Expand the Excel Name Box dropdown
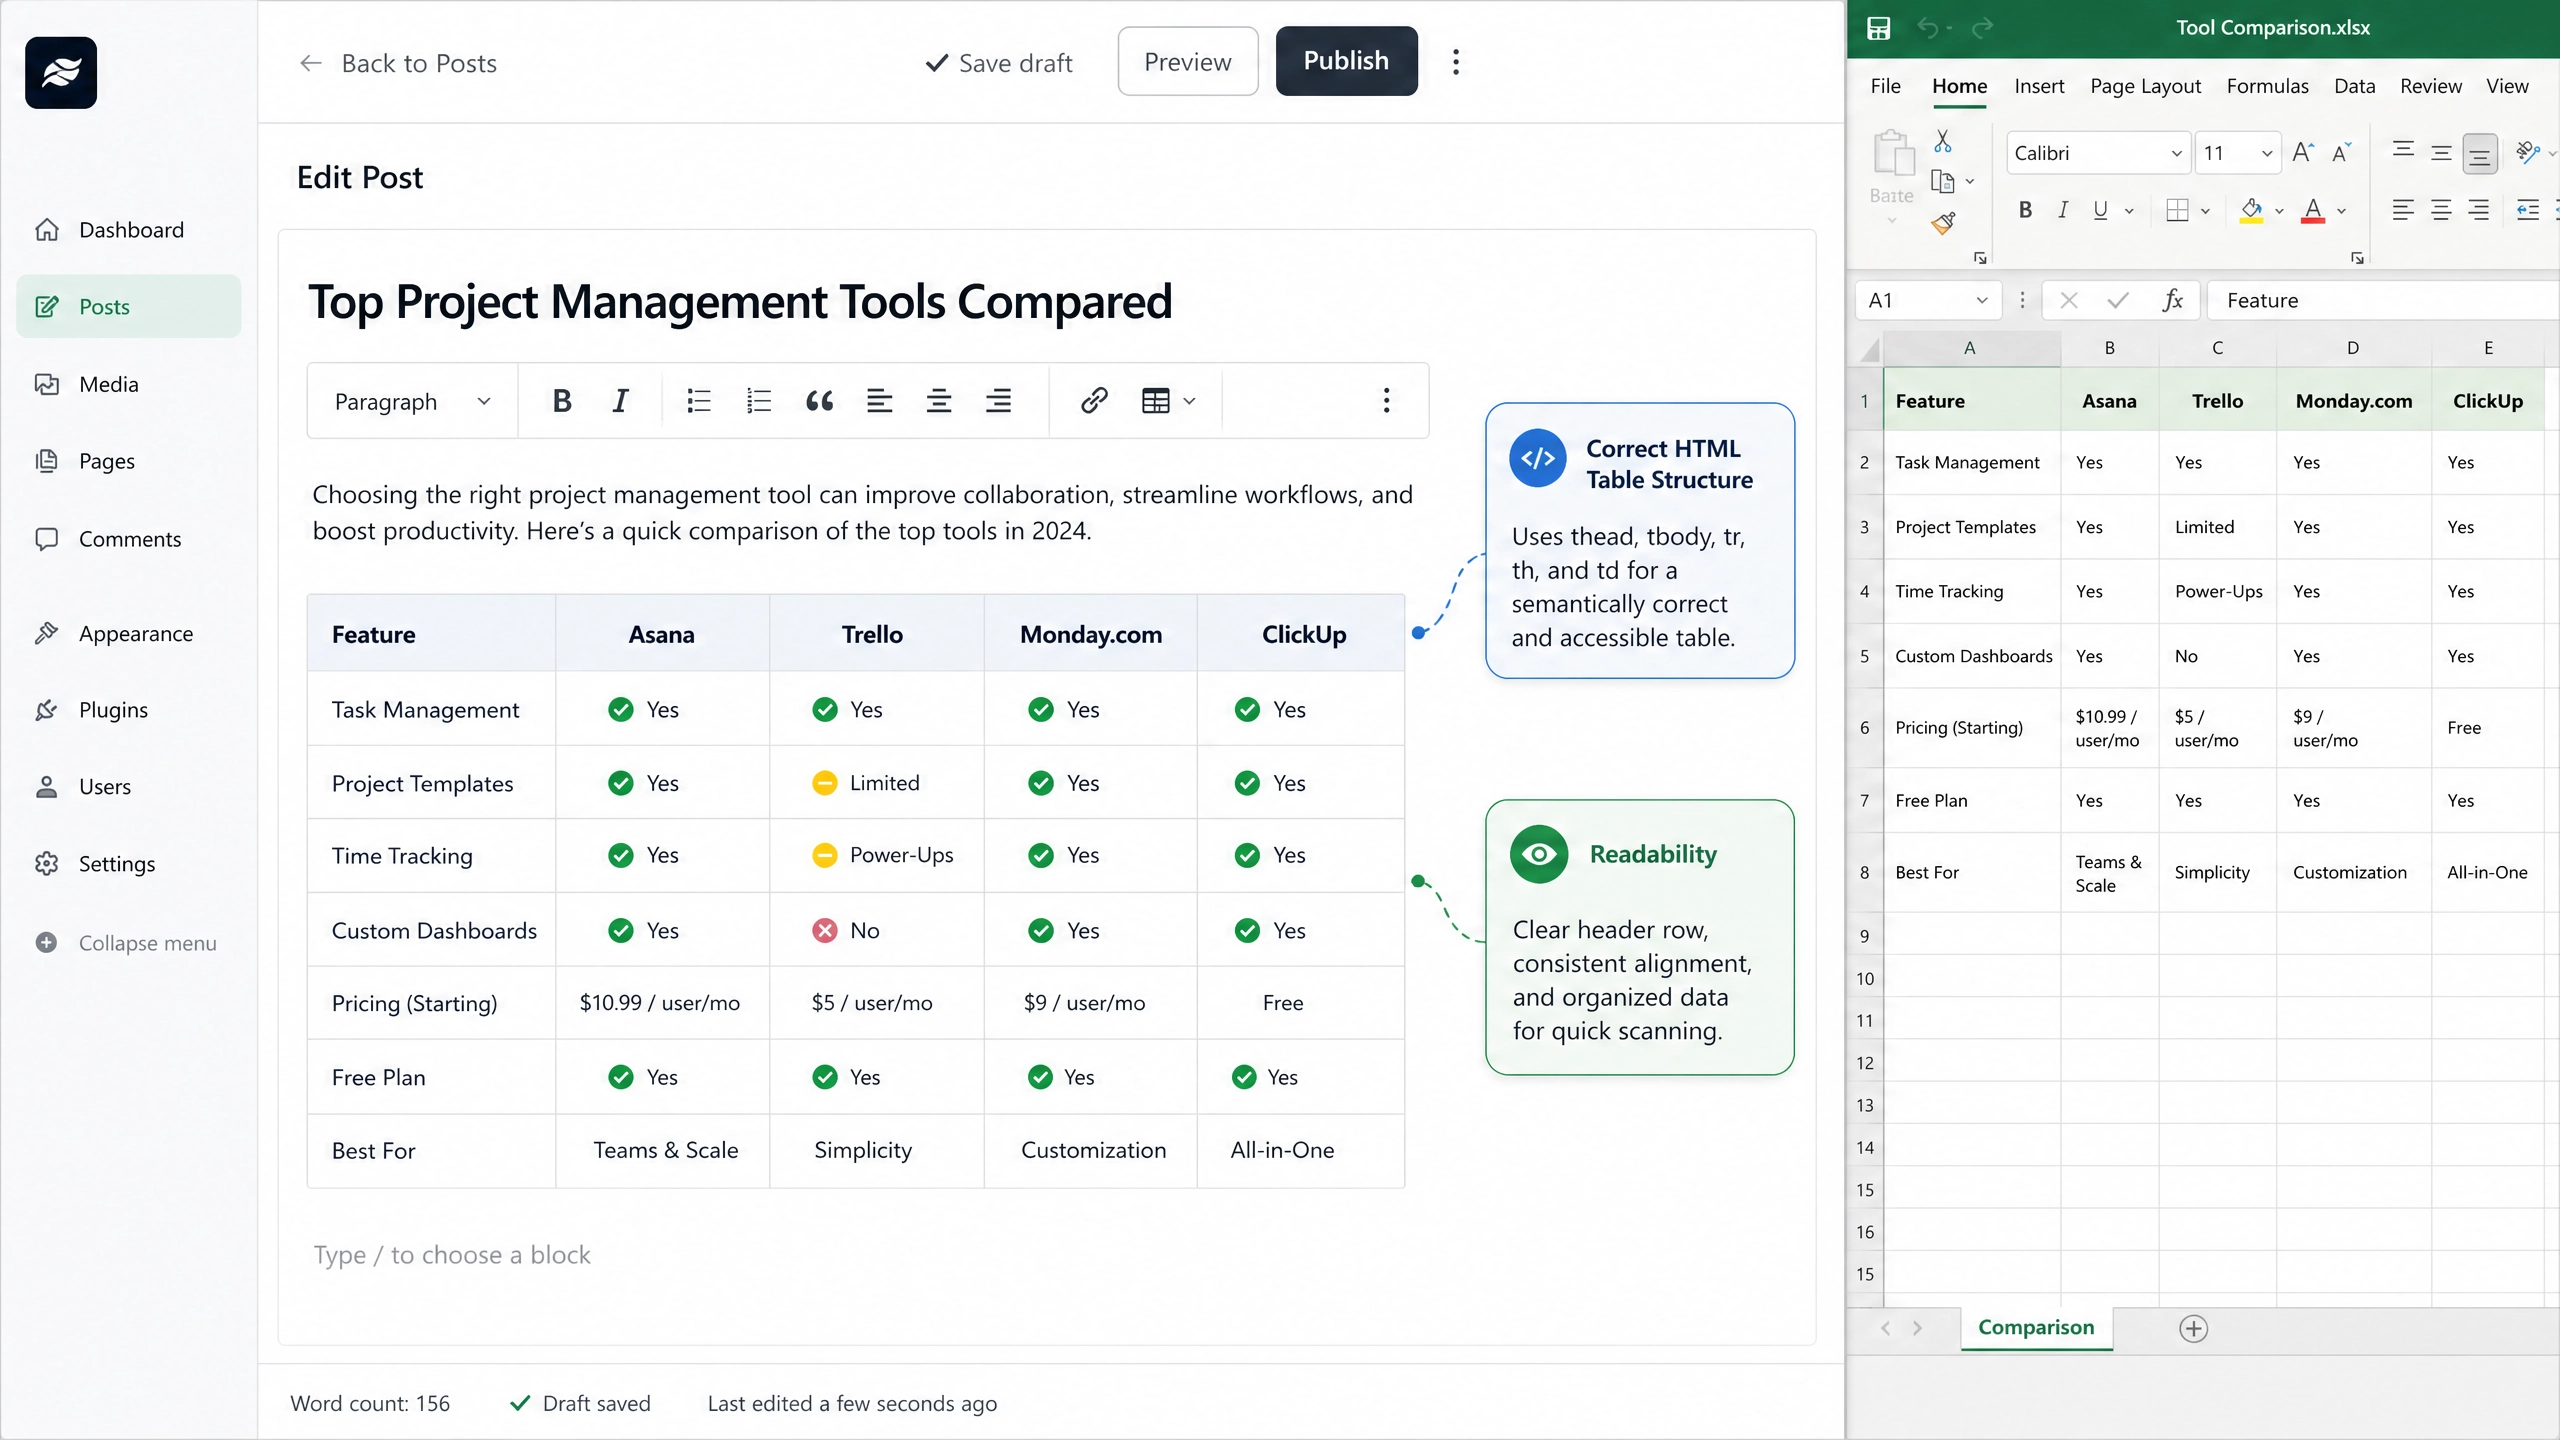Screen dimensions: 2560x1440 (x=1981, y=300)
